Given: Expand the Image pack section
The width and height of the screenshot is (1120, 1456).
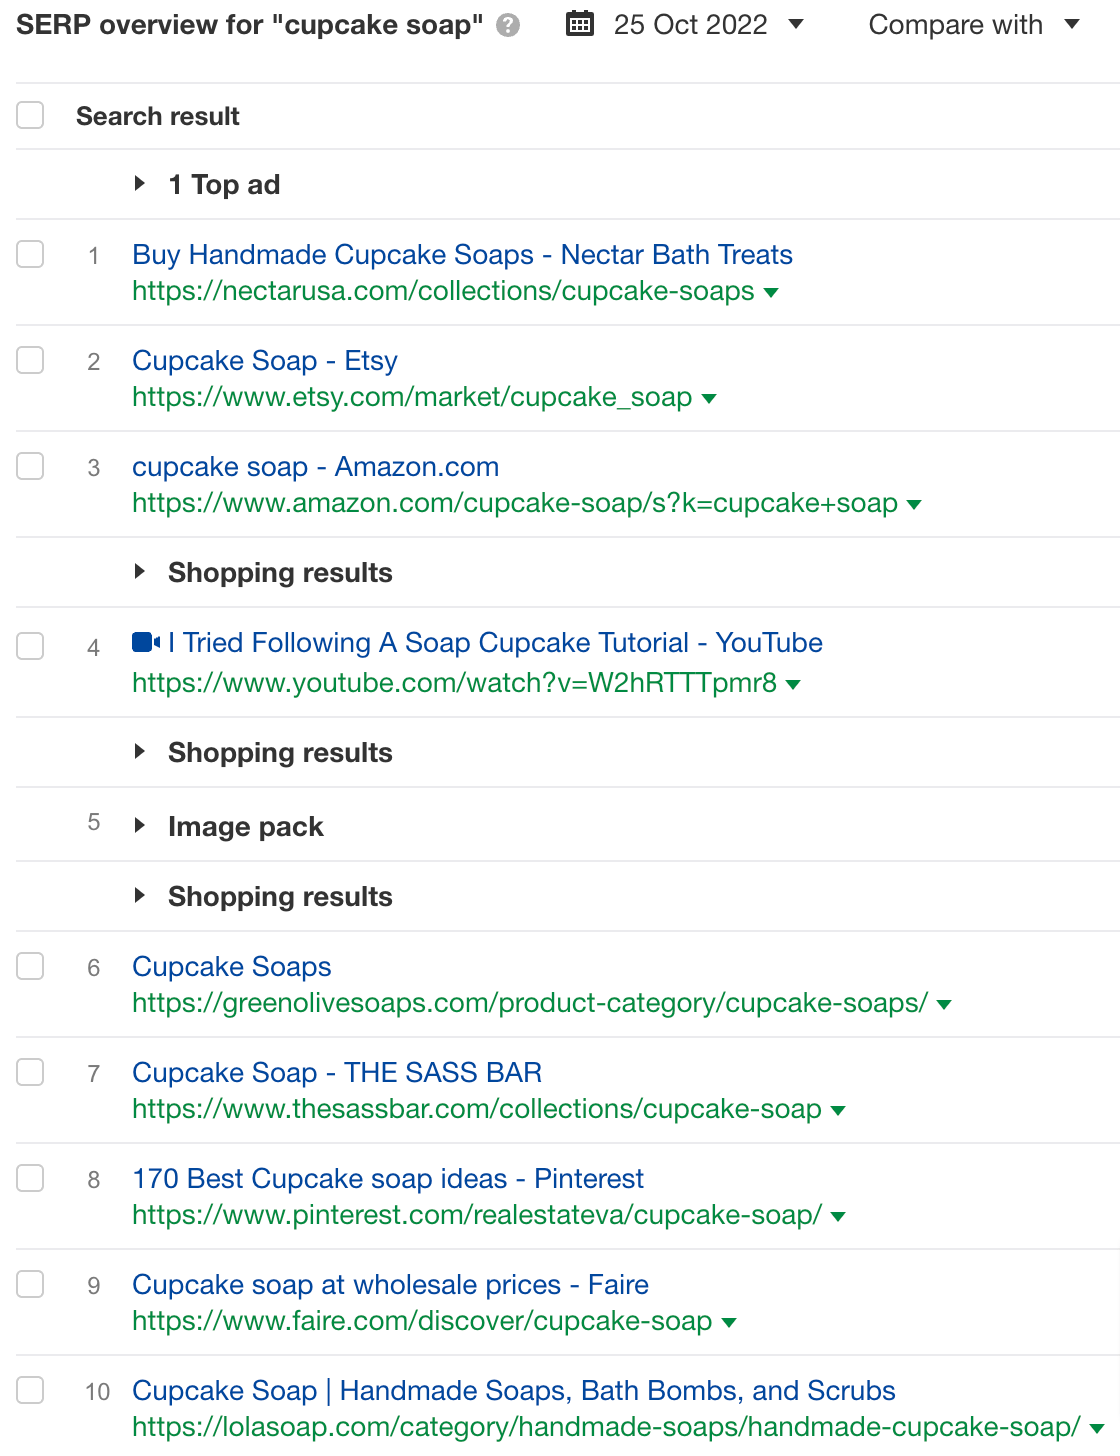Looking at the screenshot, I should pos(140,826).
